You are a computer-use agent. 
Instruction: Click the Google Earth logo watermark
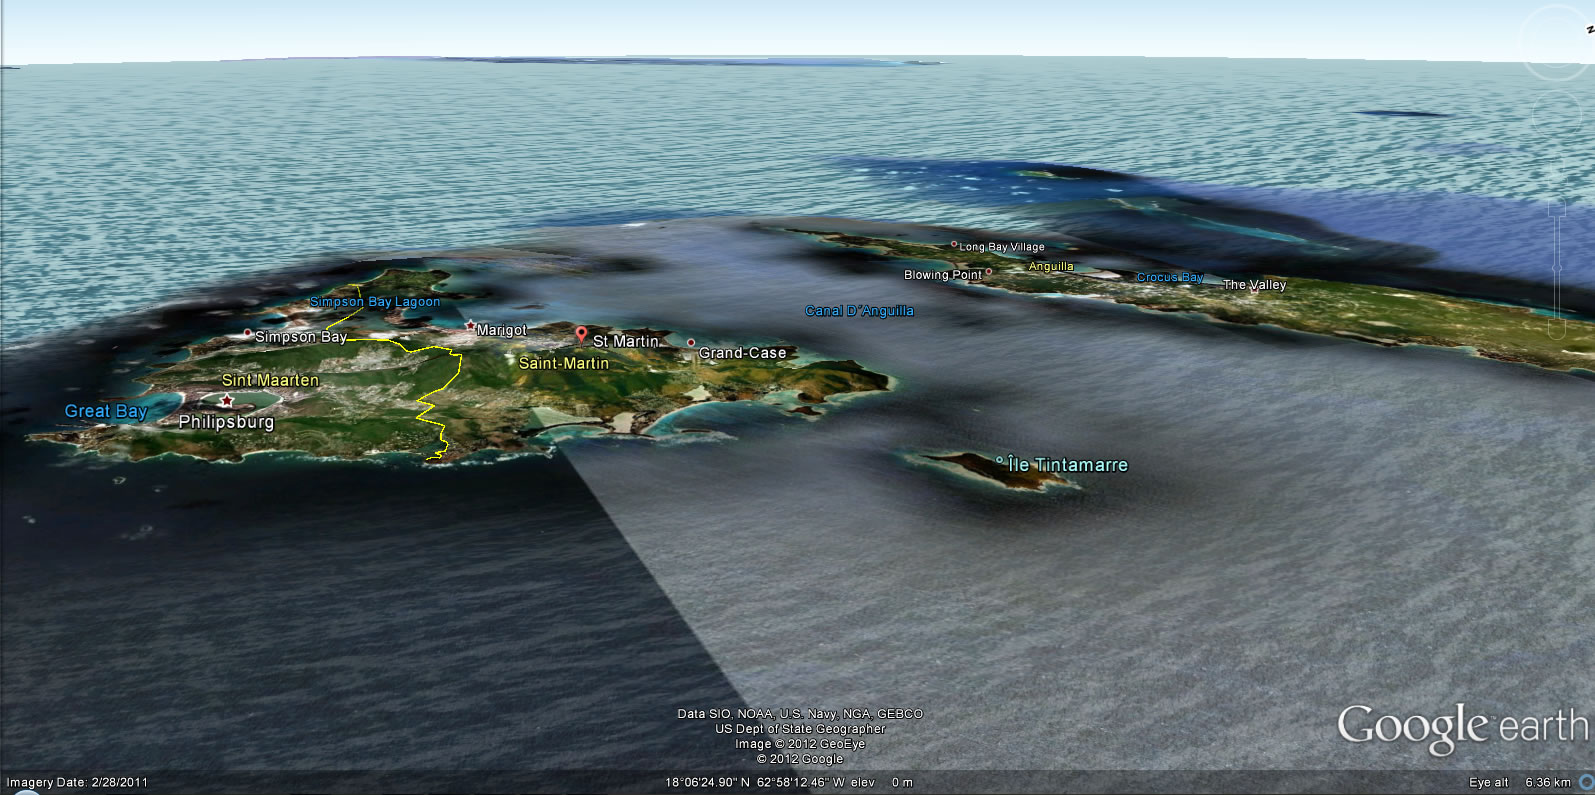[x=1462, y=727]
